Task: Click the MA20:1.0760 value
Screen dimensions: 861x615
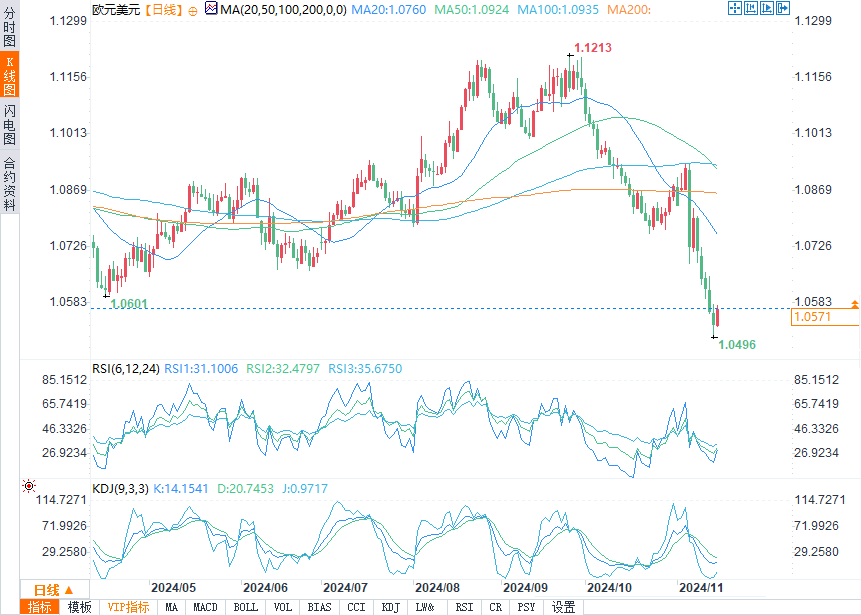Action: click(x=388, y=9)
